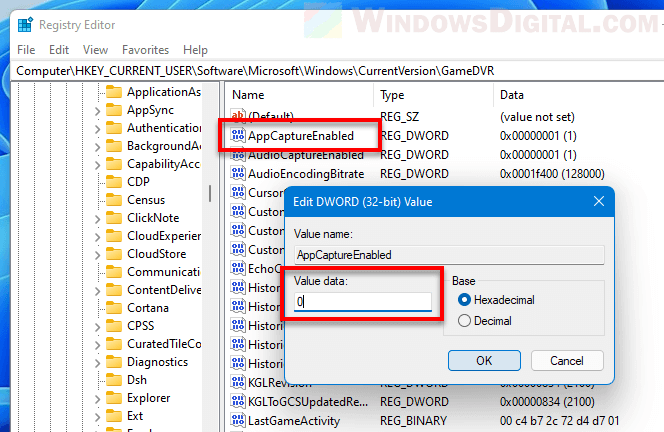Click AppCaptureEnabled REG_DWORD type cell
The width and height of the screenshot is (664, 432).
(x=414, y=136)
